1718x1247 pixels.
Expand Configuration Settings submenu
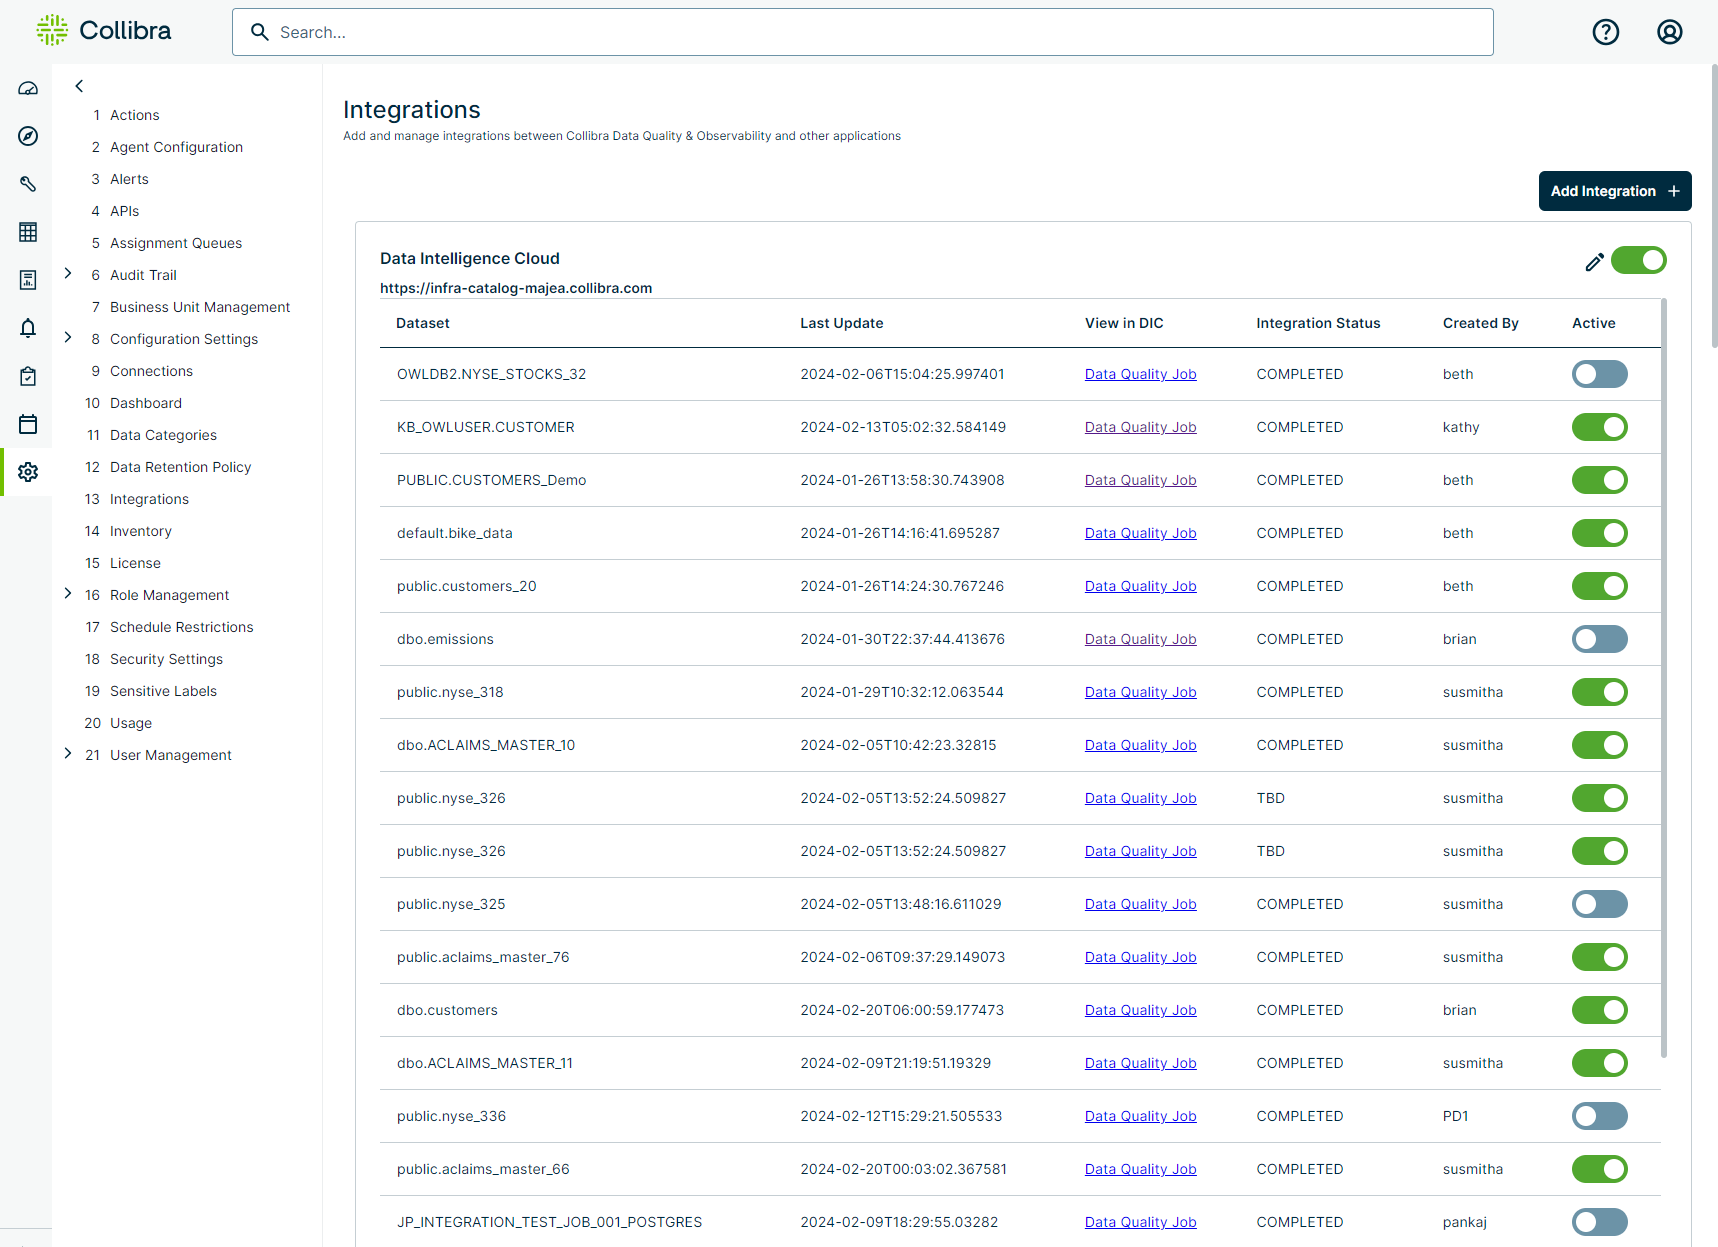tap(68, 338)
